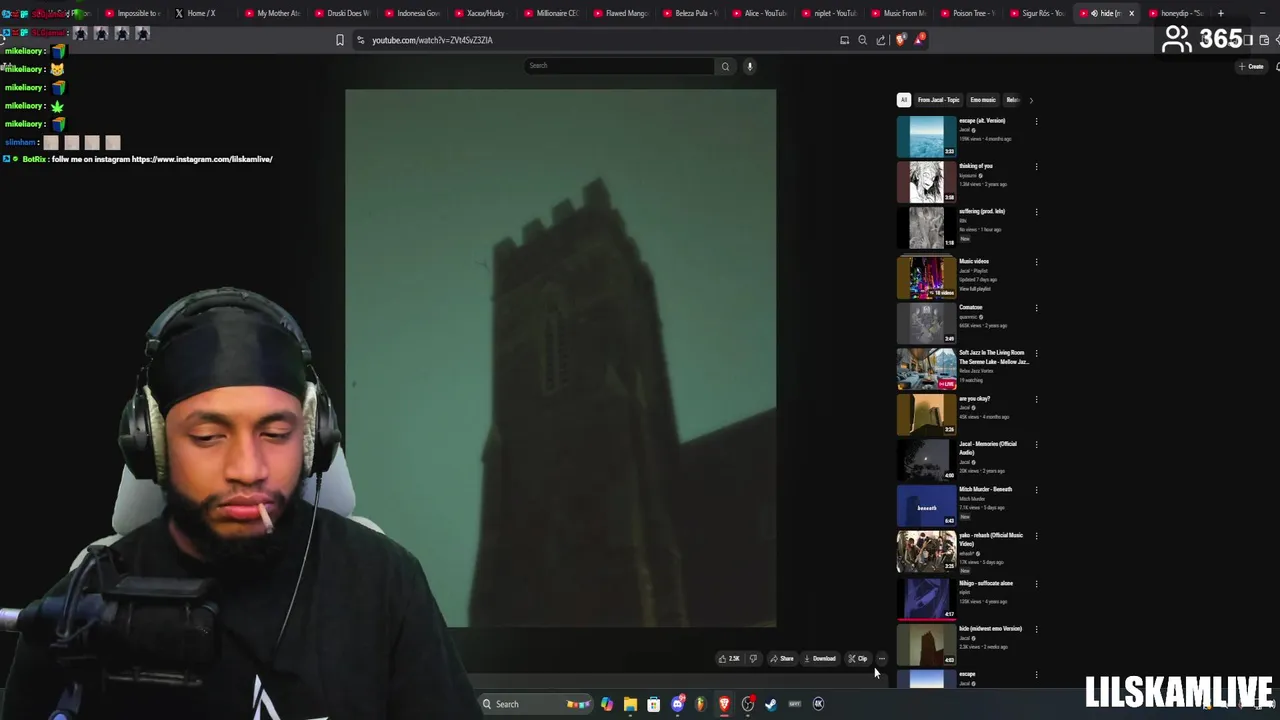The height and width of the screenshot is (720, 1280).
Task: Click the browser address bar URL
Action: (x=432, y=40)
